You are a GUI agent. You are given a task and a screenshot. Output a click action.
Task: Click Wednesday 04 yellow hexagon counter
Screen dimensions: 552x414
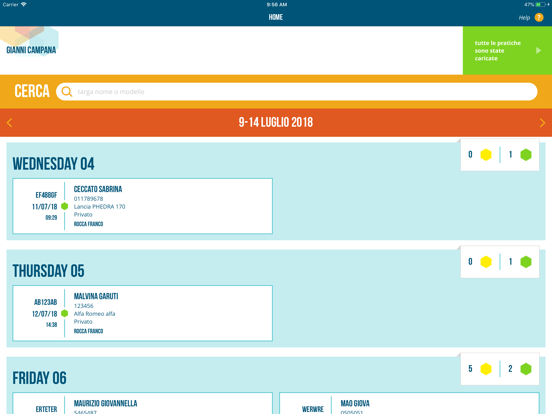[x=486, y=155]
